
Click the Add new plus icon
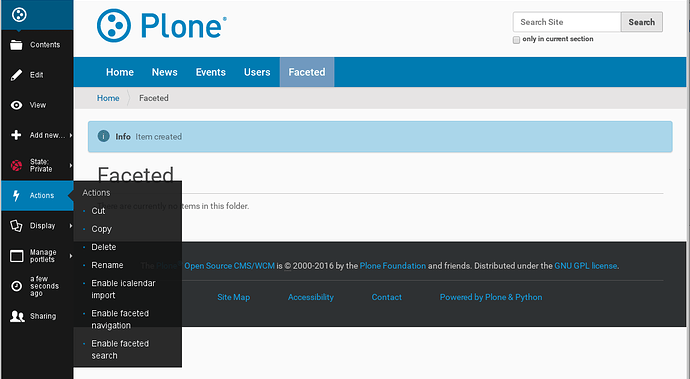coord(16,135)
